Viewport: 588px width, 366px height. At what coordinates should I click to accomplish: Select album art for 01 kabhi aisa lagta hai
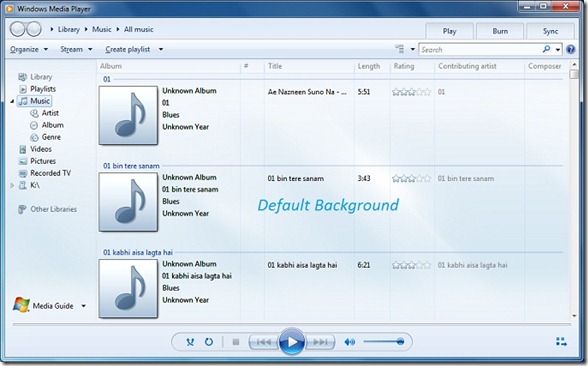click(x=128, y=288)
